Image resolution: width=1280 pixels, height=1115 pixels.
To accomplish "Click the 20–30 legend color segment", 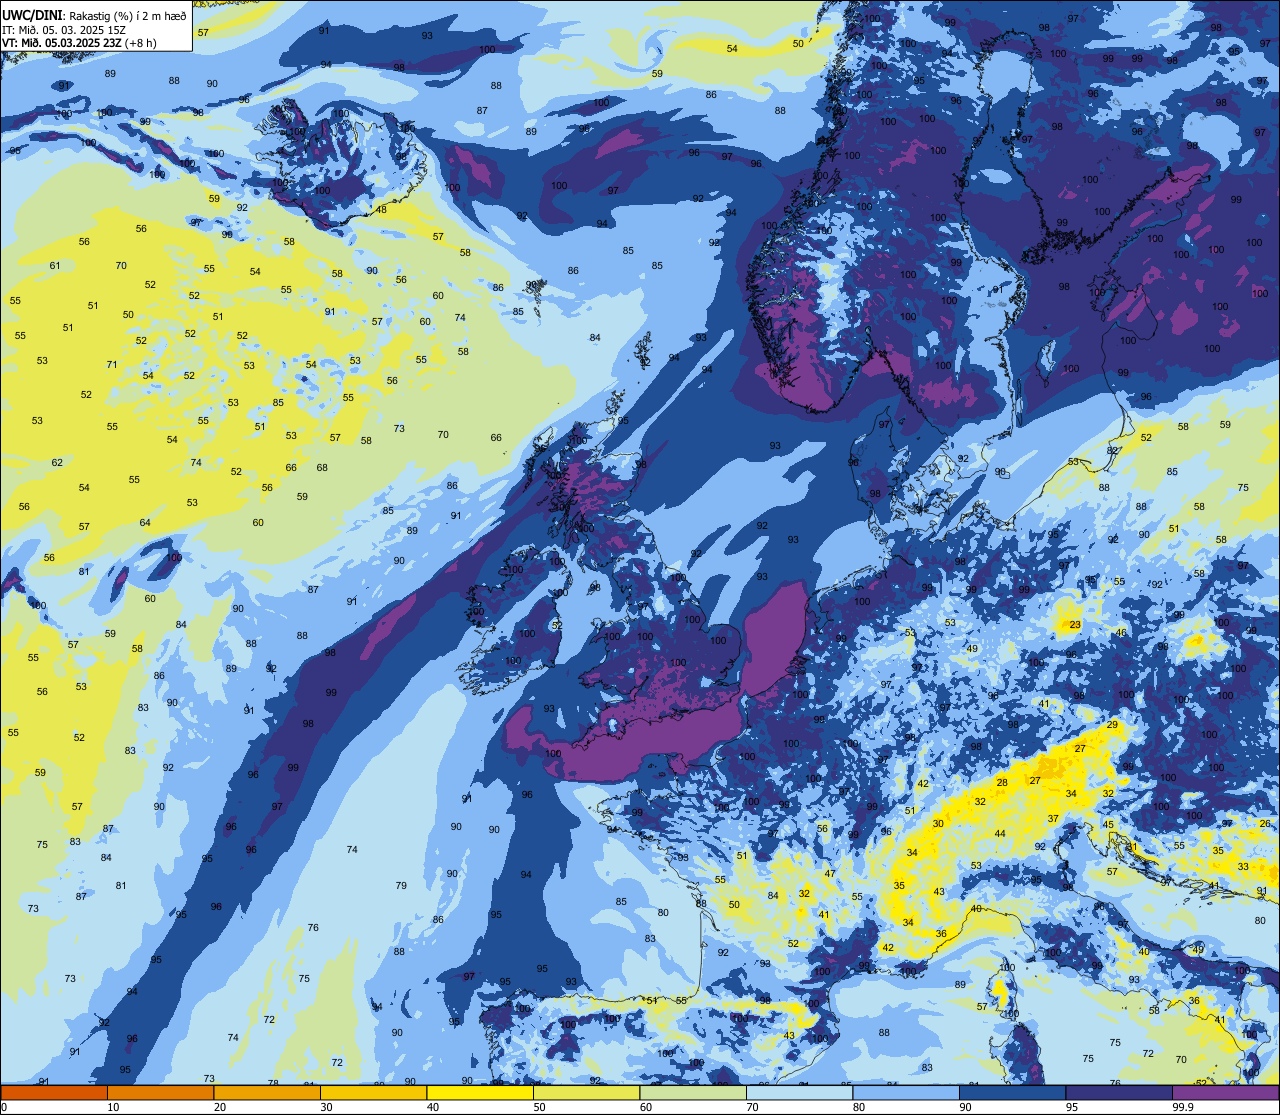I will (267, 1092).
